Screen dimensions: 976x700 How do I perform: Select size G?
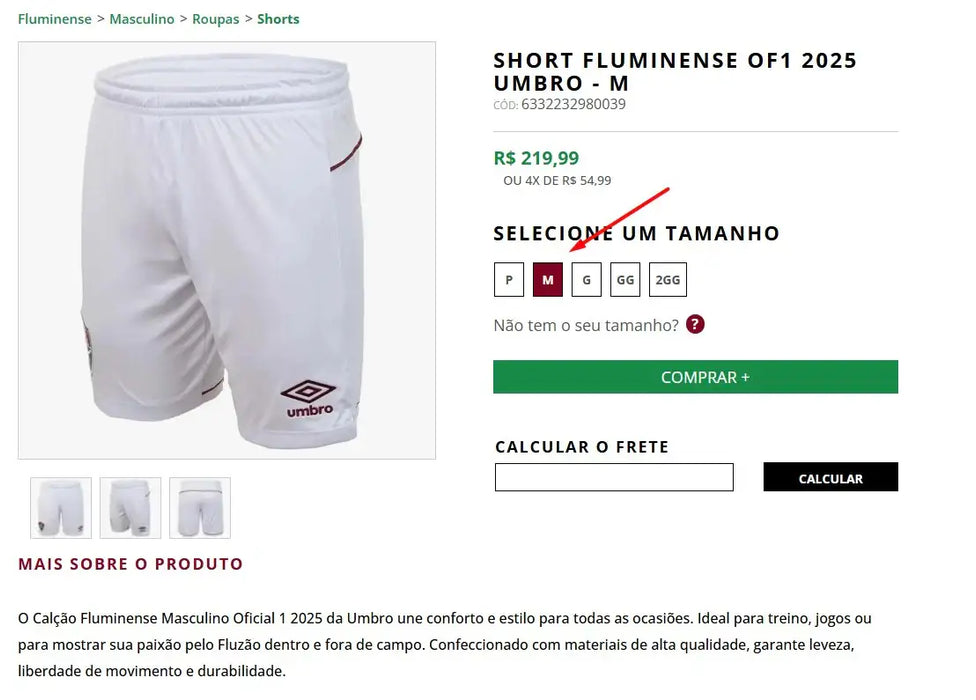(x=586, y=280)
